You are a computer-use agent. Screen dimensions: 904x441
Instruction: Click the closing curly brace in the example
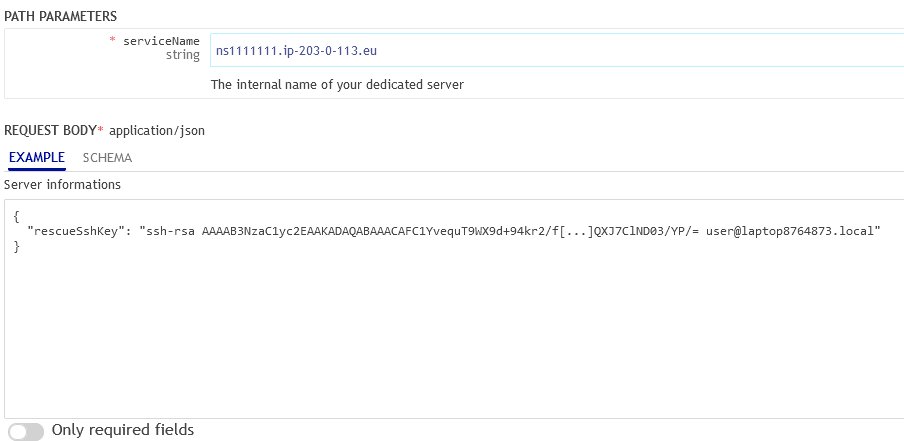tap(17, 246)
